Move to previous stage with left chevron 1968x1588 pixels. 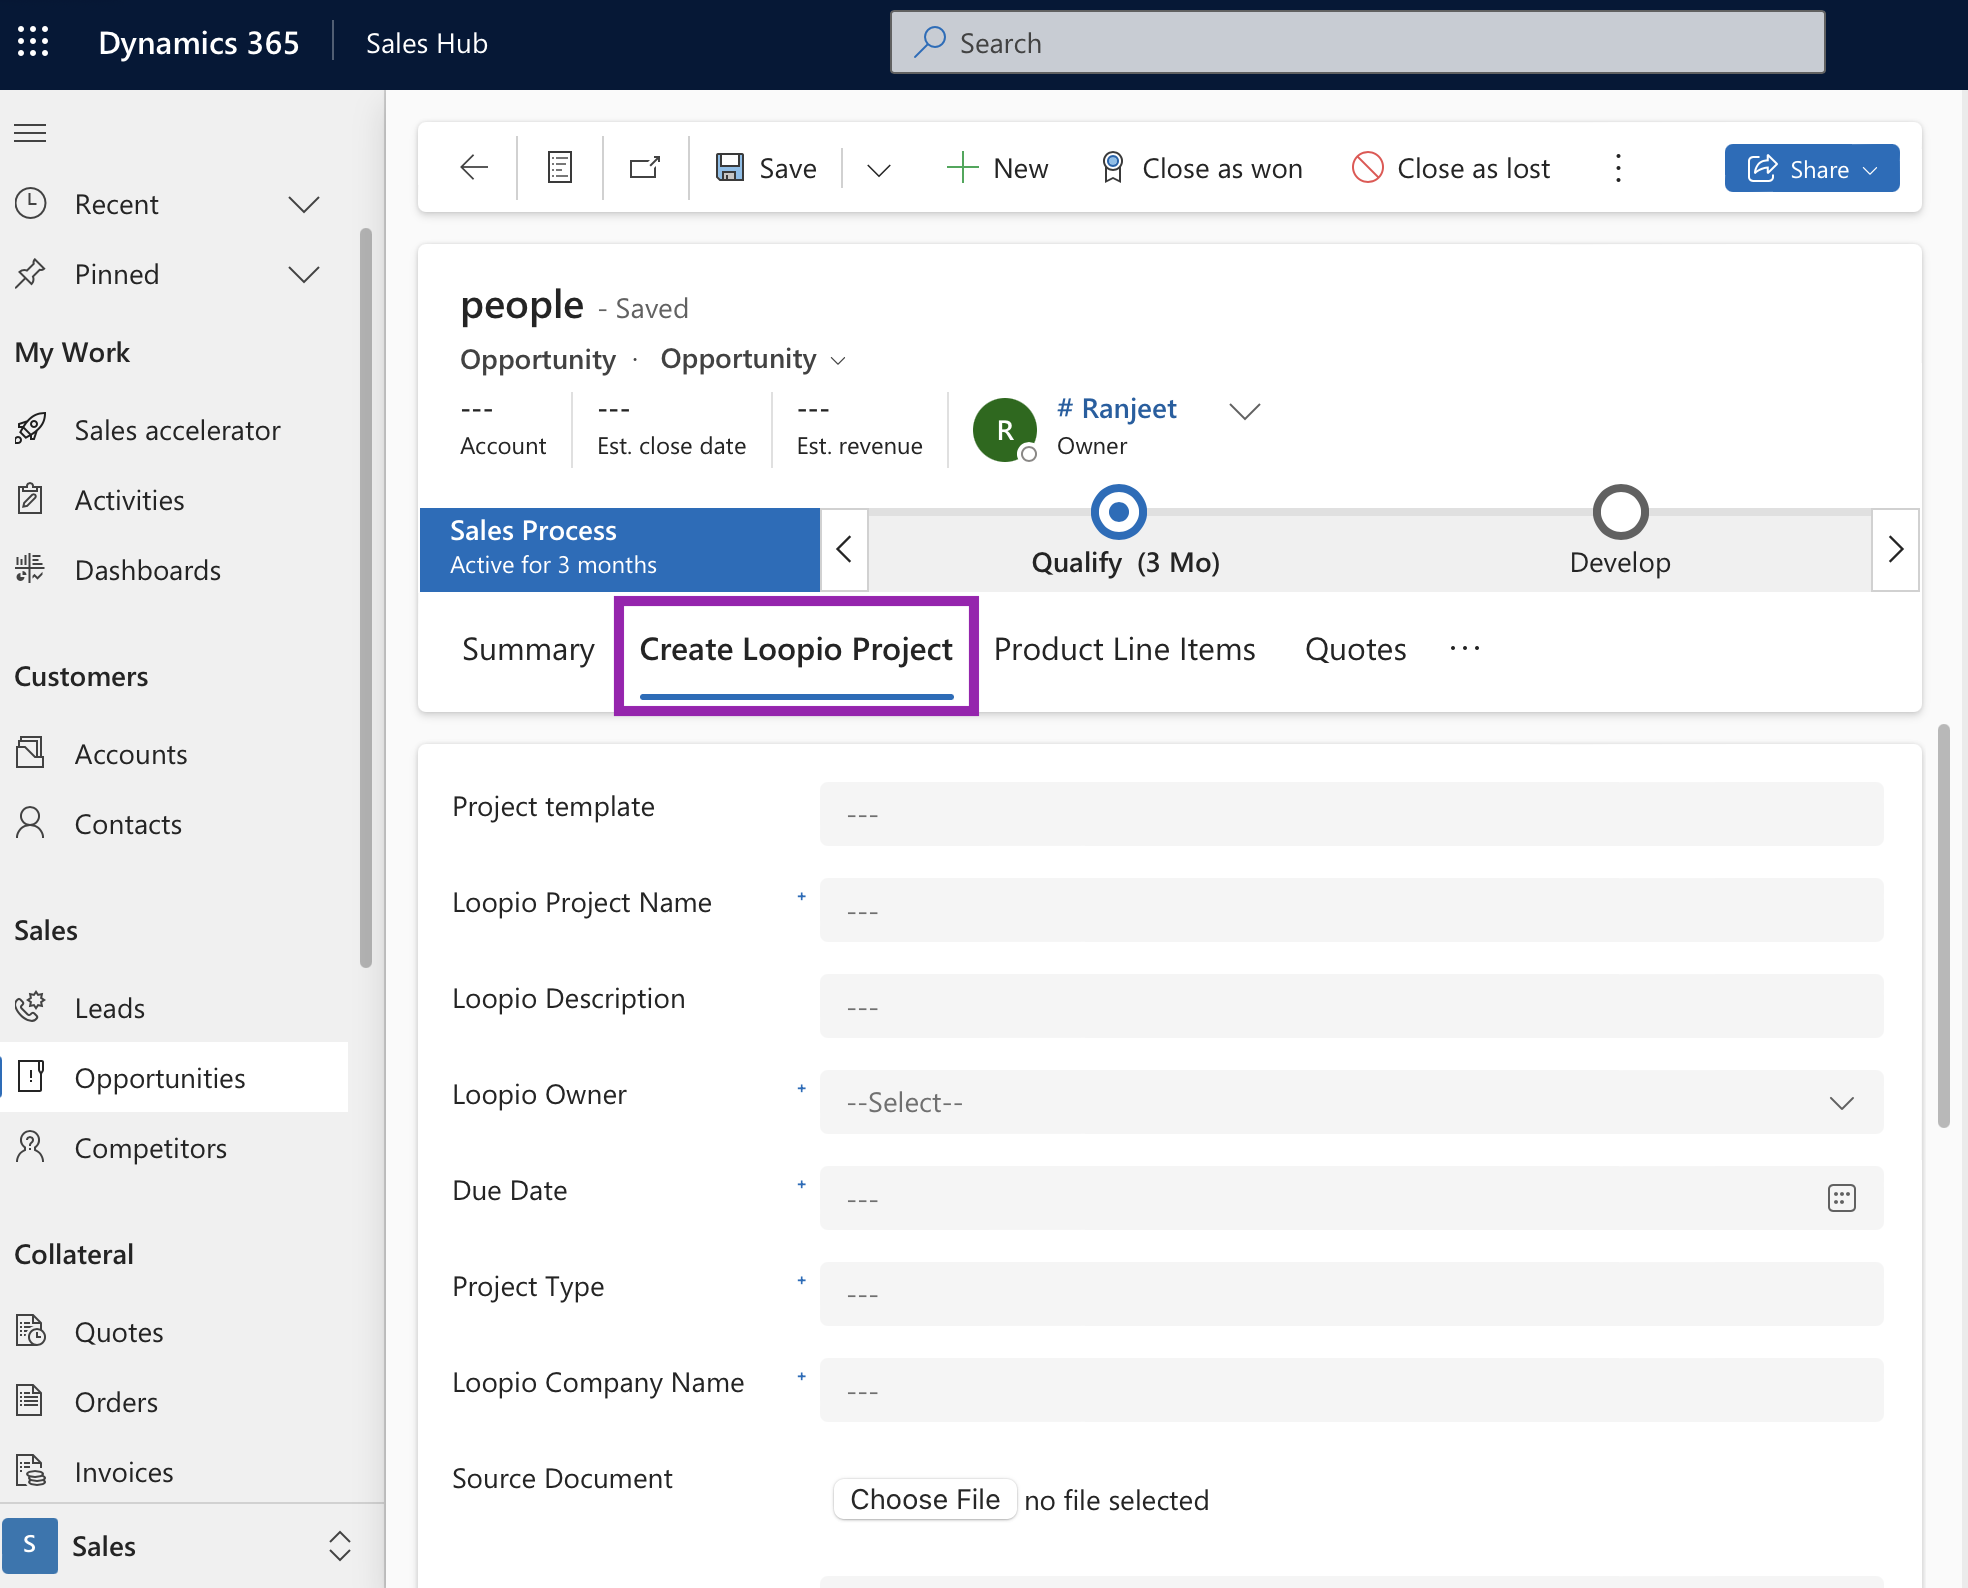tap(844, 549)
